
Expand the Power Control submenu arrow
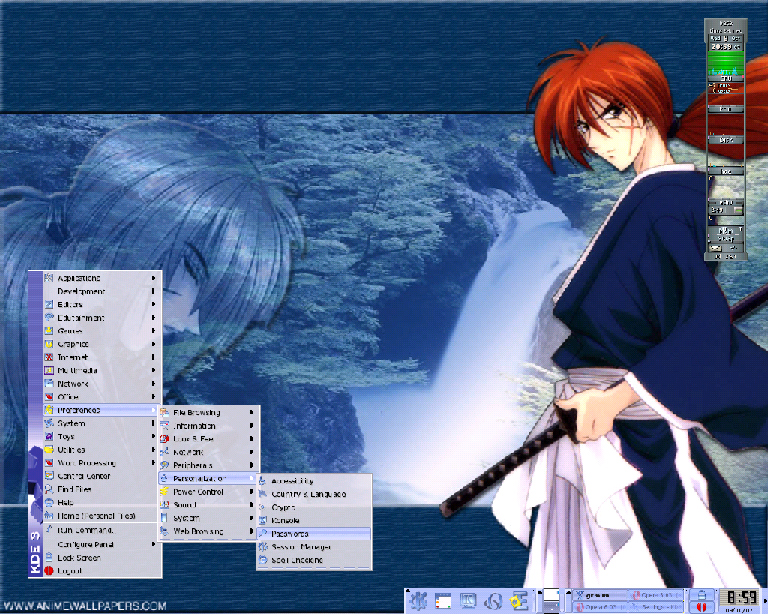[x=251, y=492]
